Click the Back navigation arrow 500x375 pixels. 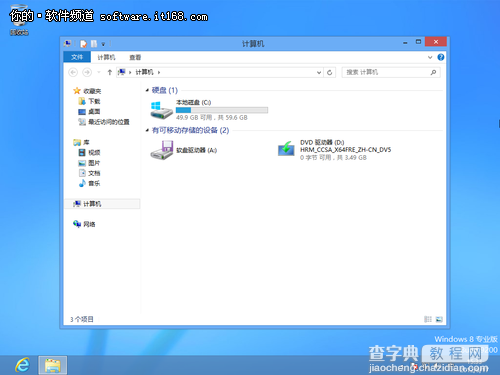point(73,72)
